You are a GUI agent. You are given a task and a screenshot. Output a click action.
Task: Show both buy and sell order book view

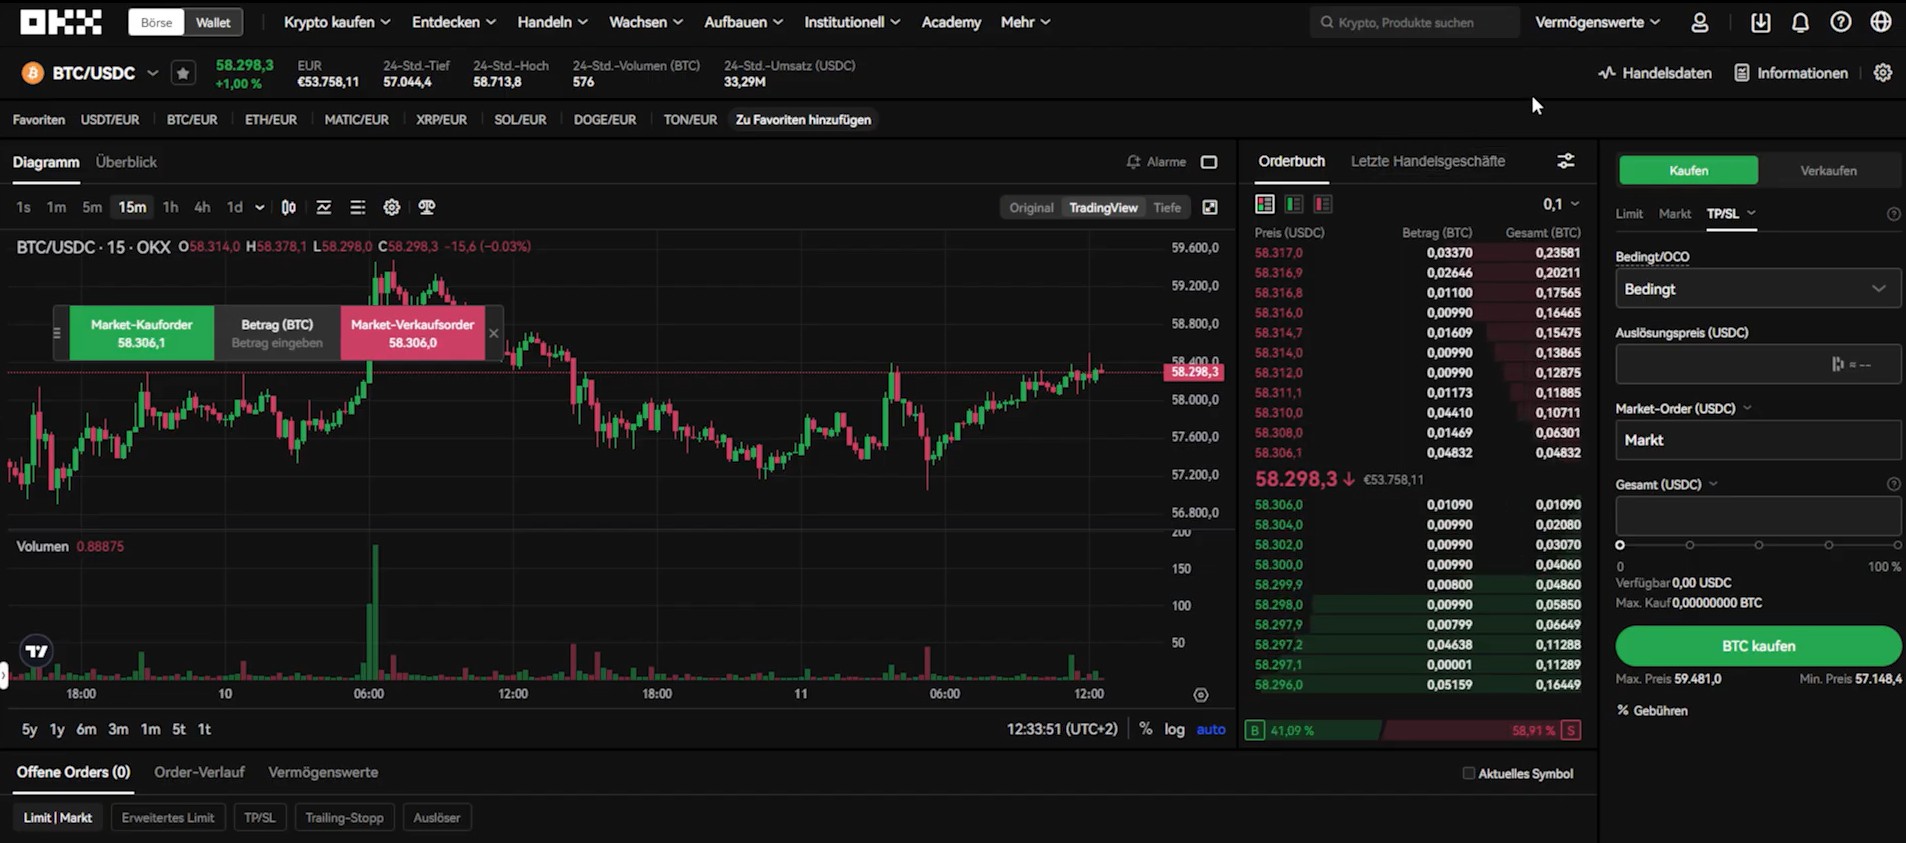1265,204
